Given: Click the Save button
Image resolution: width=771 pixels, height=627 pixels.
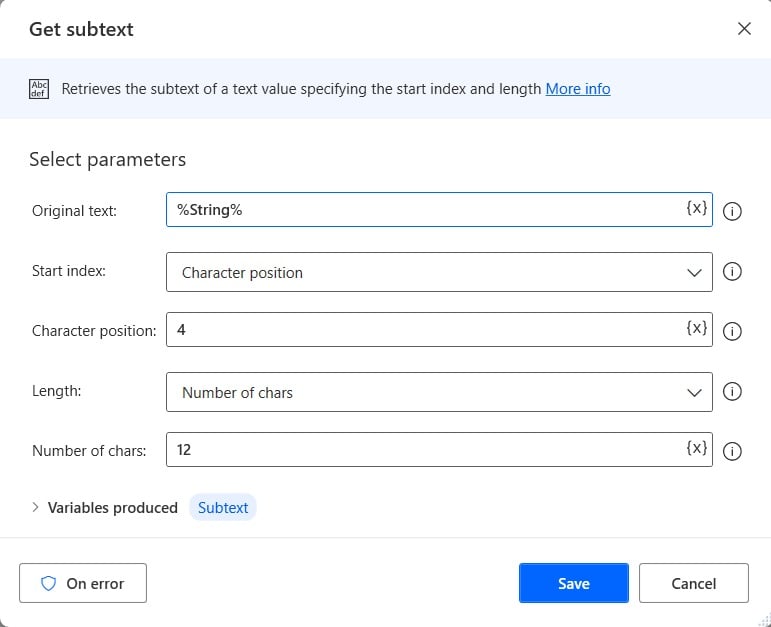Looking at the screenshot, I should coord(573,583).
